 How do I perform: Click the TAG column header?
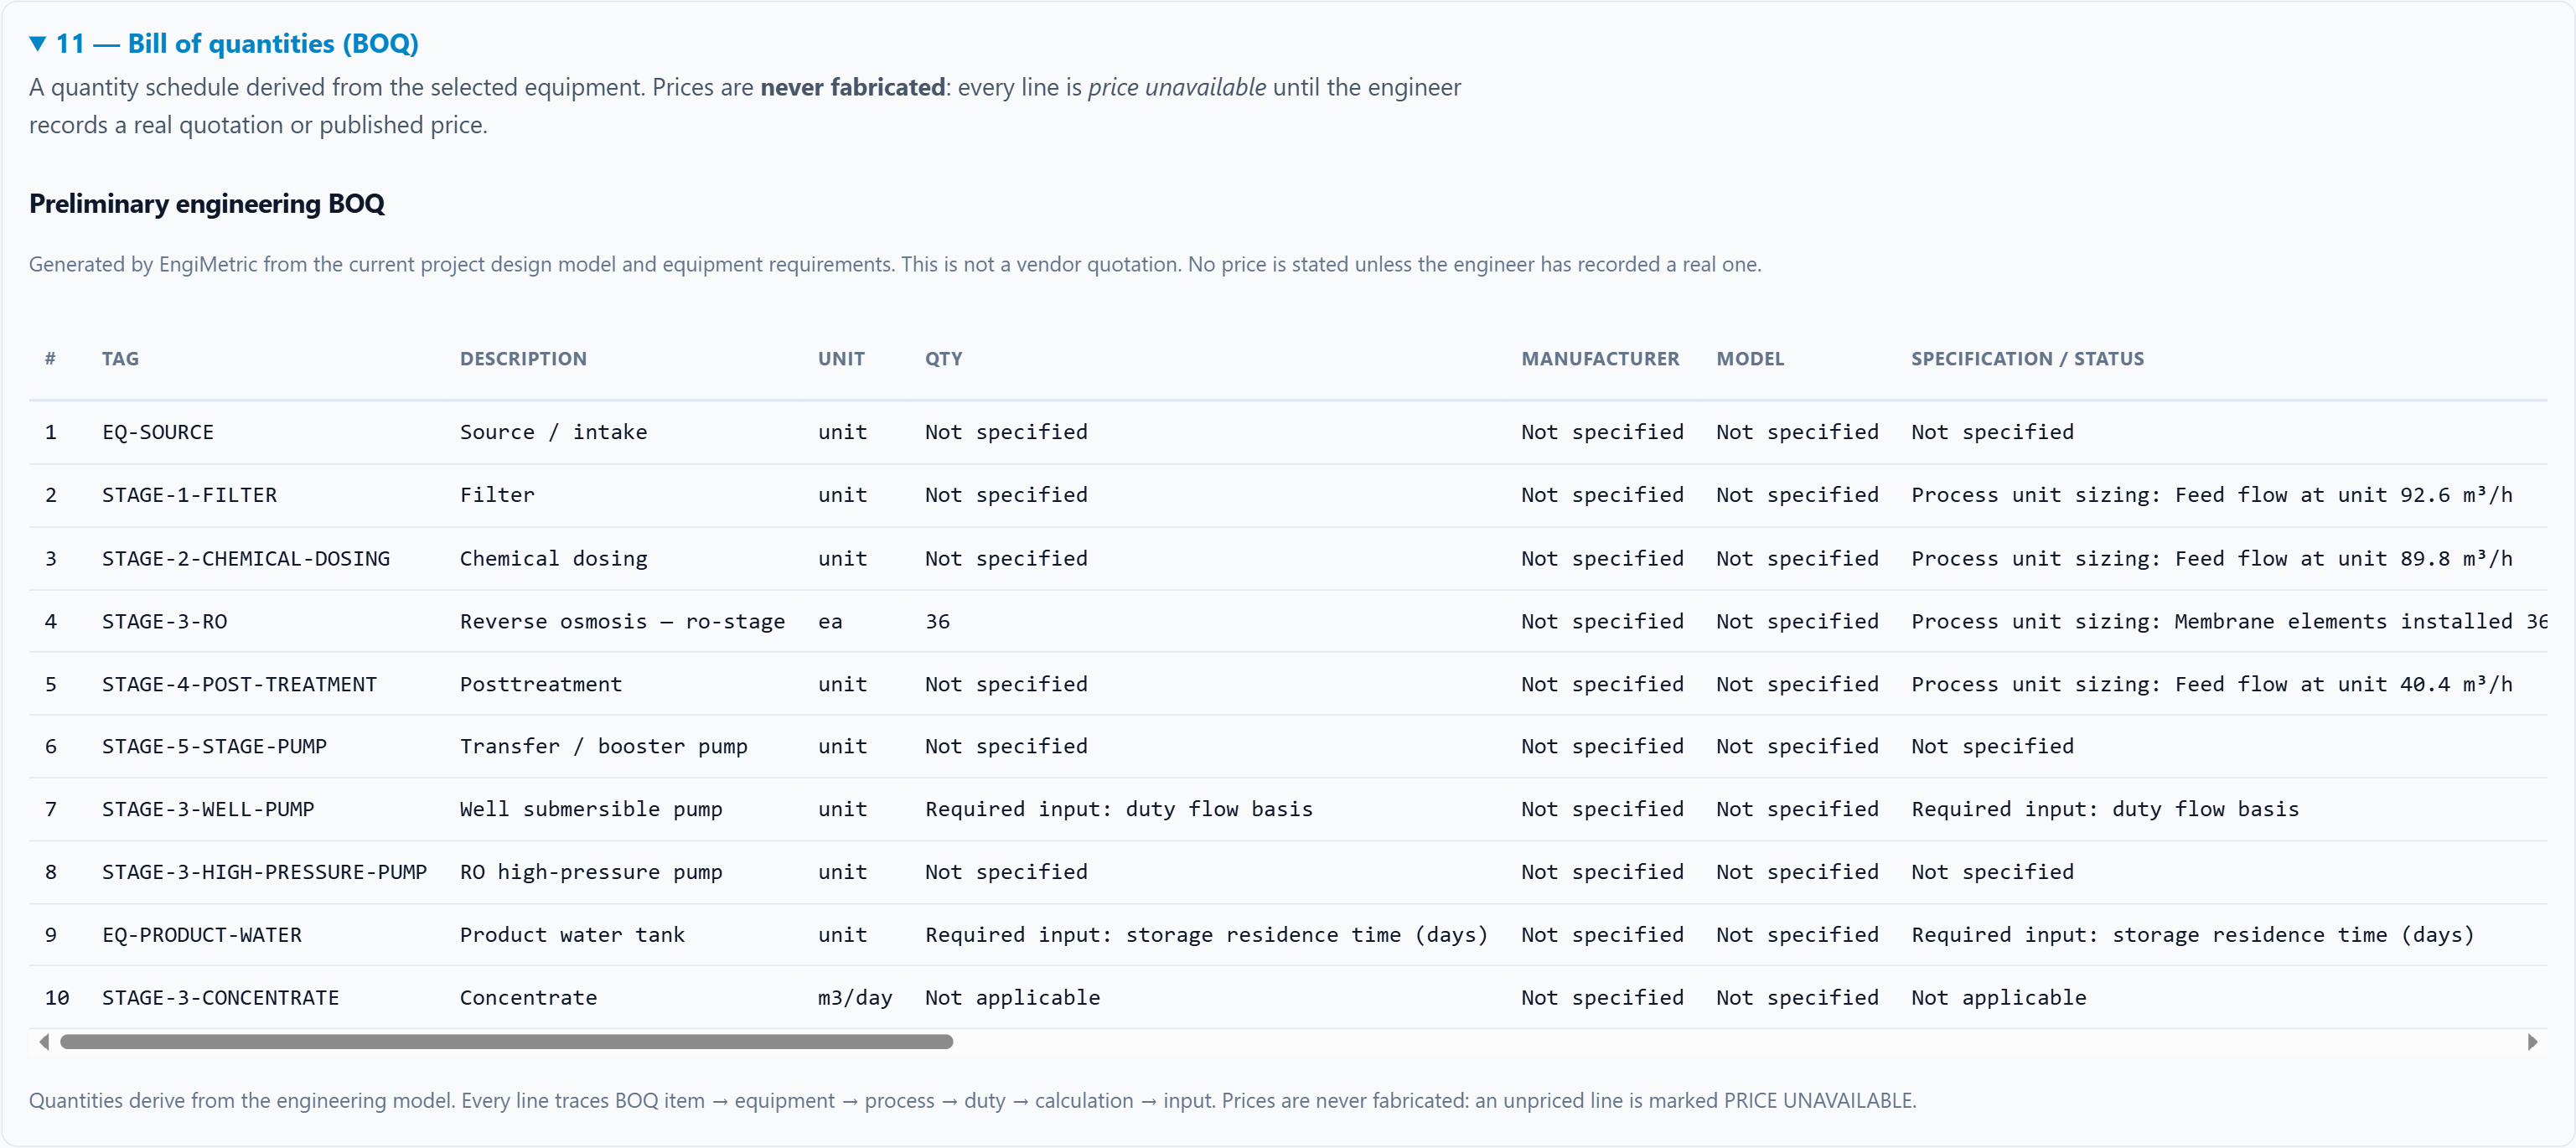click(120, 359)
